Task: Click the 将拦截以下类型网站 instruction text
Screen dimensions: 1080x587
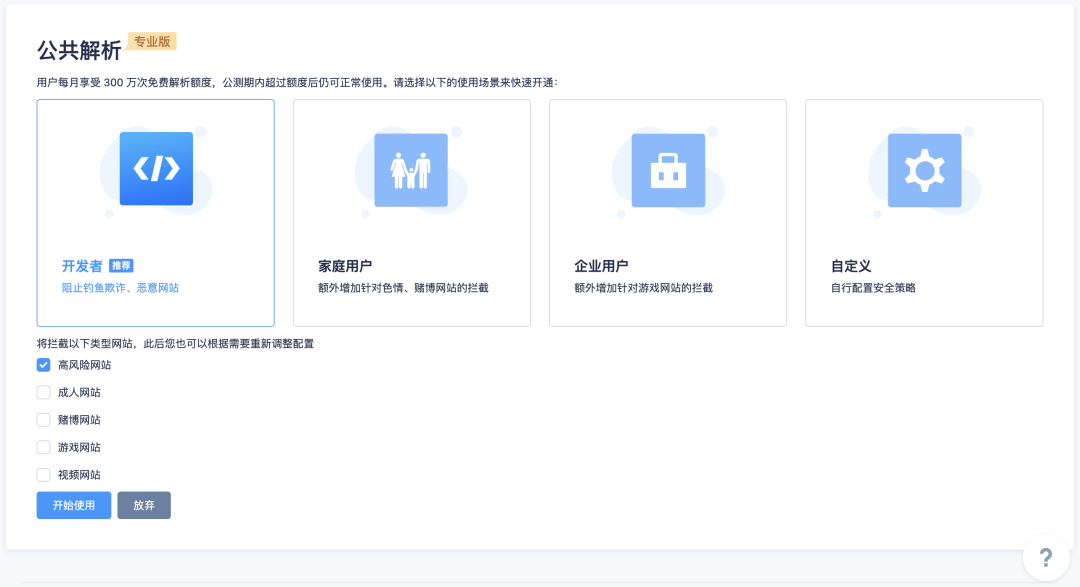Action: pos(175,344)
